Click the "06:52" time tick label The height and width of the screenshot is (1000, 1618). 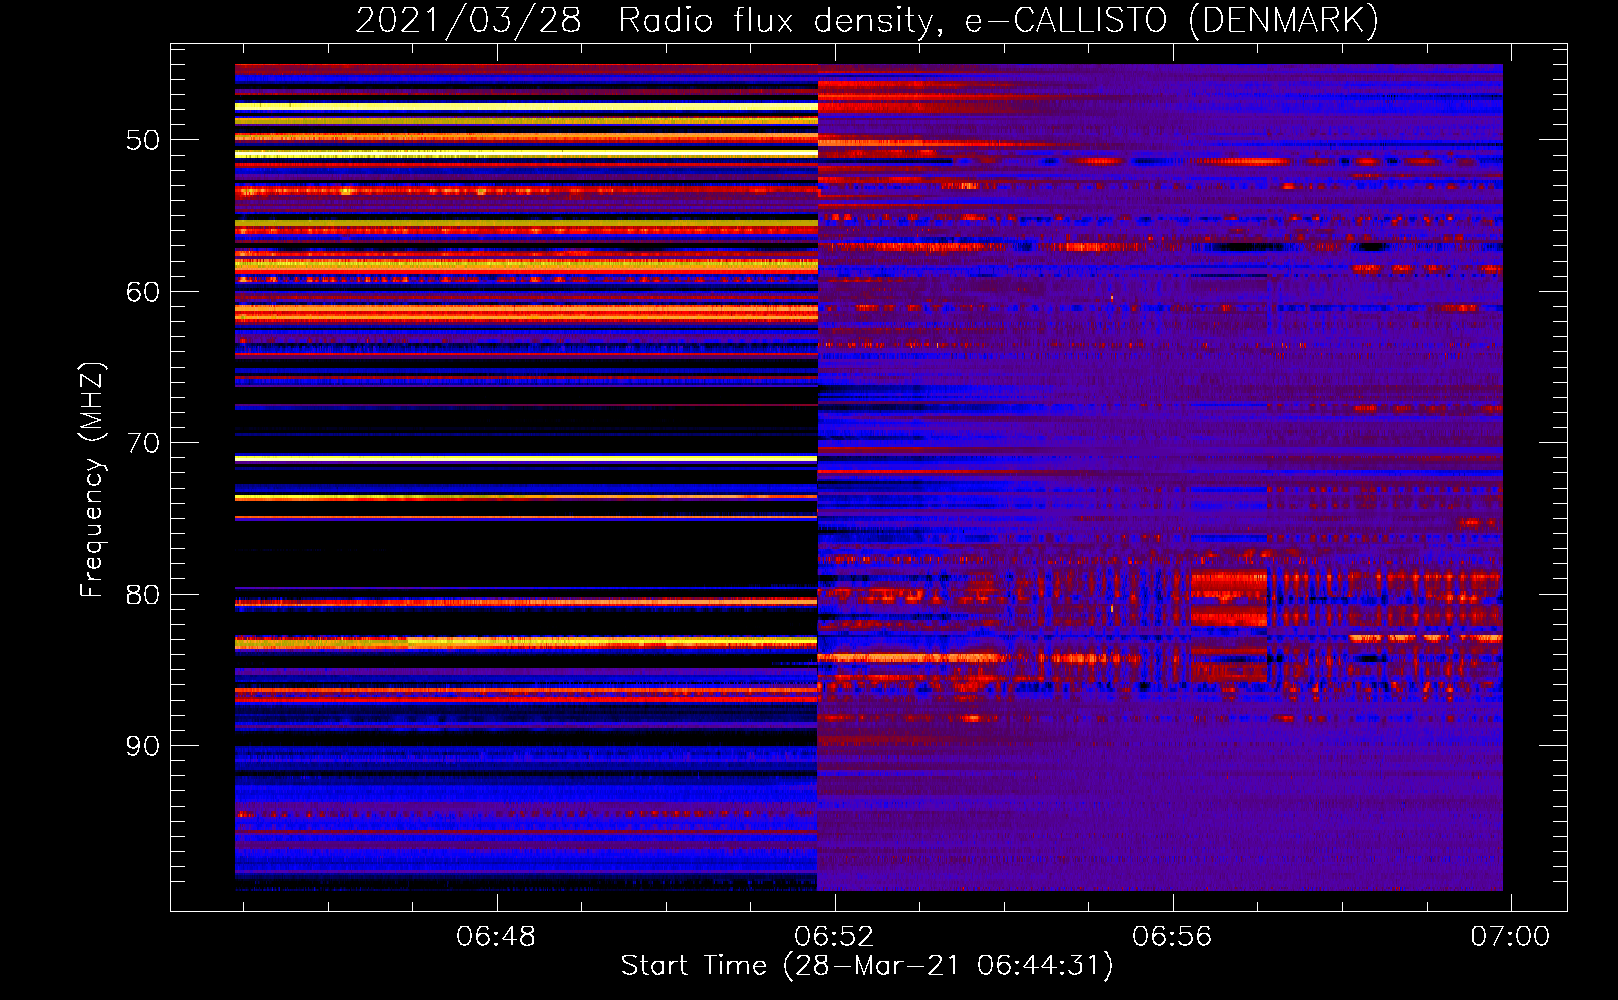click(x=834, y=937)
